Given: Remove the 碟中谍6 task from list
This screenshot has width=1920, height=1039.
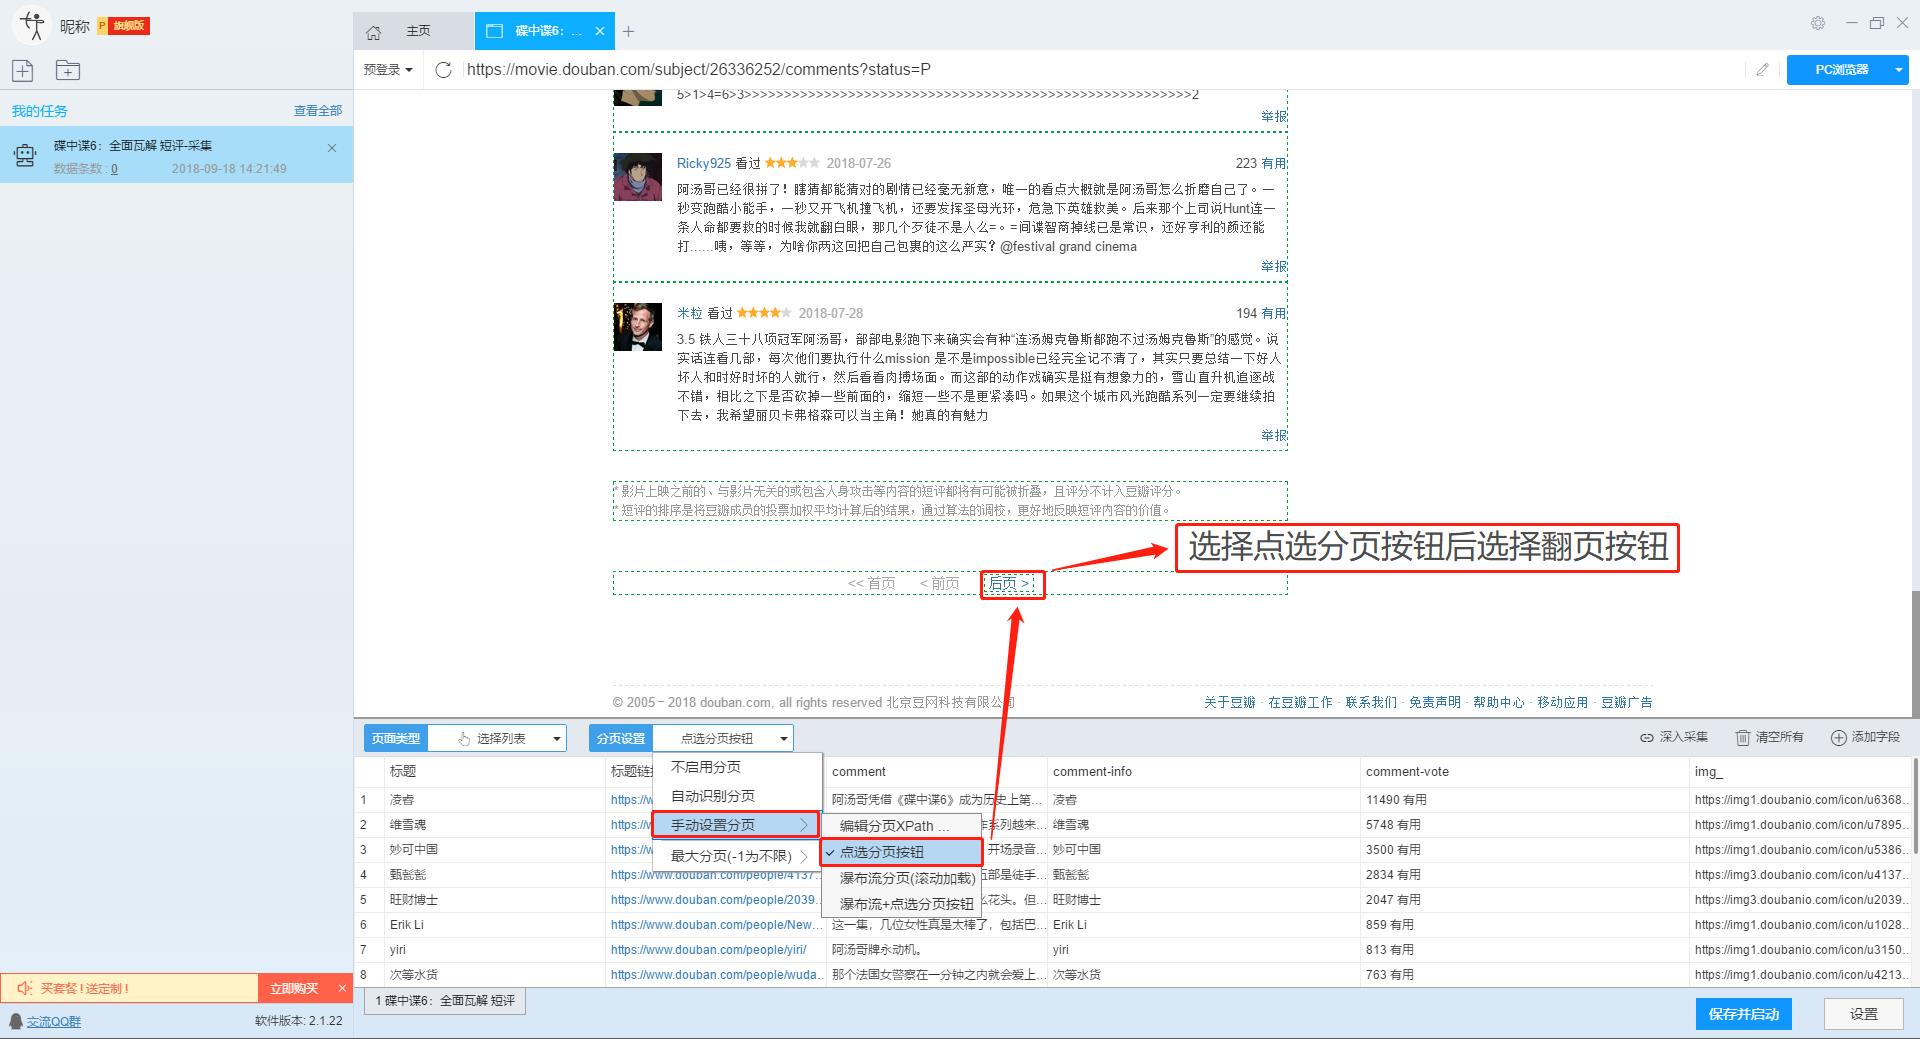Looking at the screenshot, I should [x=332, y=148].
